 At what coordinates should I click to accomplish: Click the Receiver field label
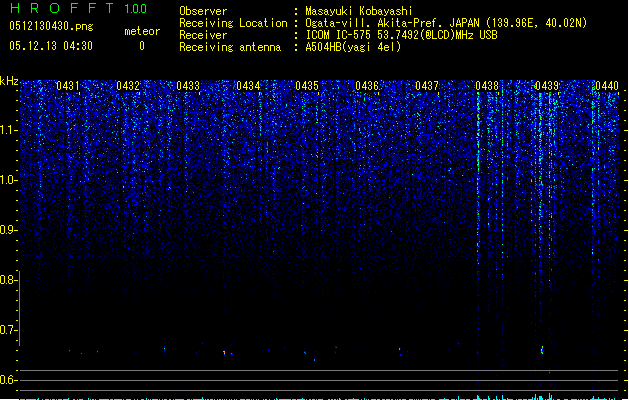coord(203,35)
